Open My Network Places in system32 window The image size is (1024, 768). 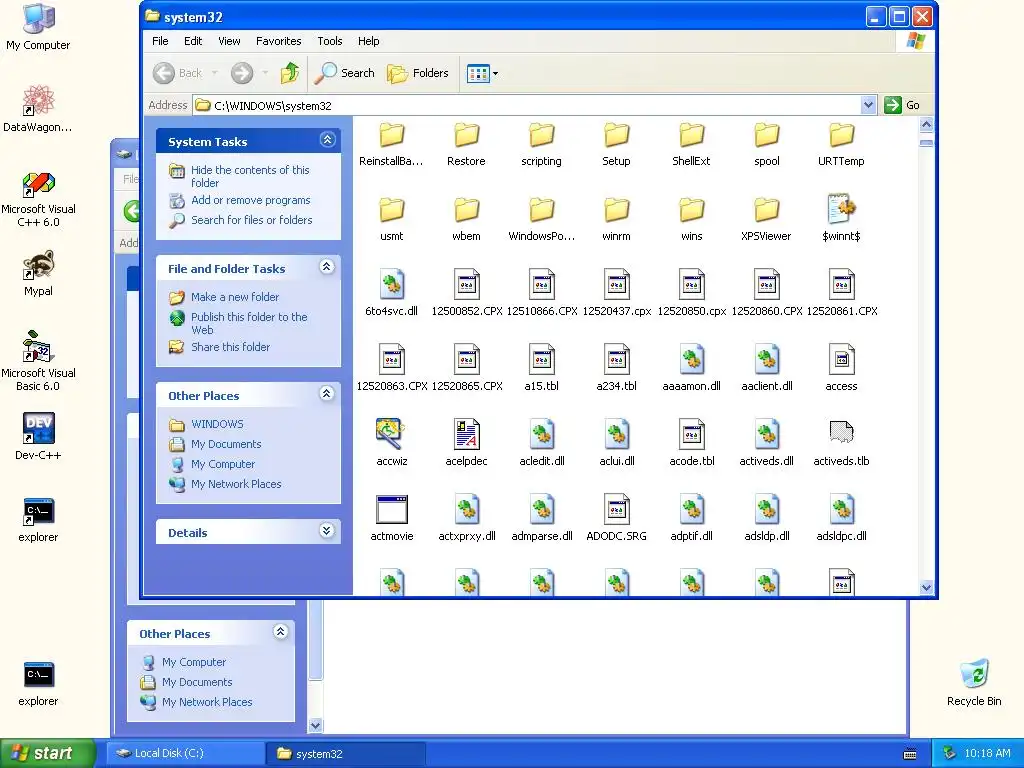(x=236, y=485)
